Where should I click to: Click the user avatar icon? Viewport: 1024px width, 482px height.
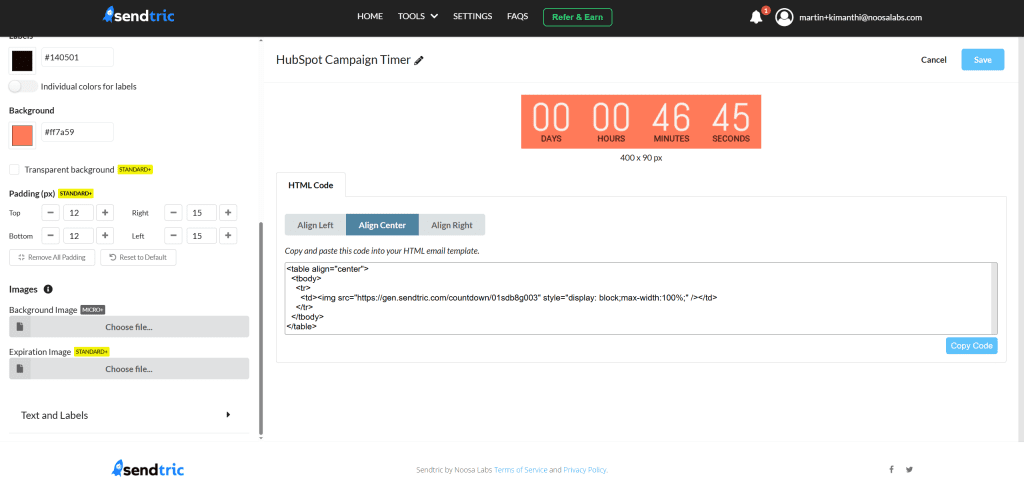click(784, 18)
